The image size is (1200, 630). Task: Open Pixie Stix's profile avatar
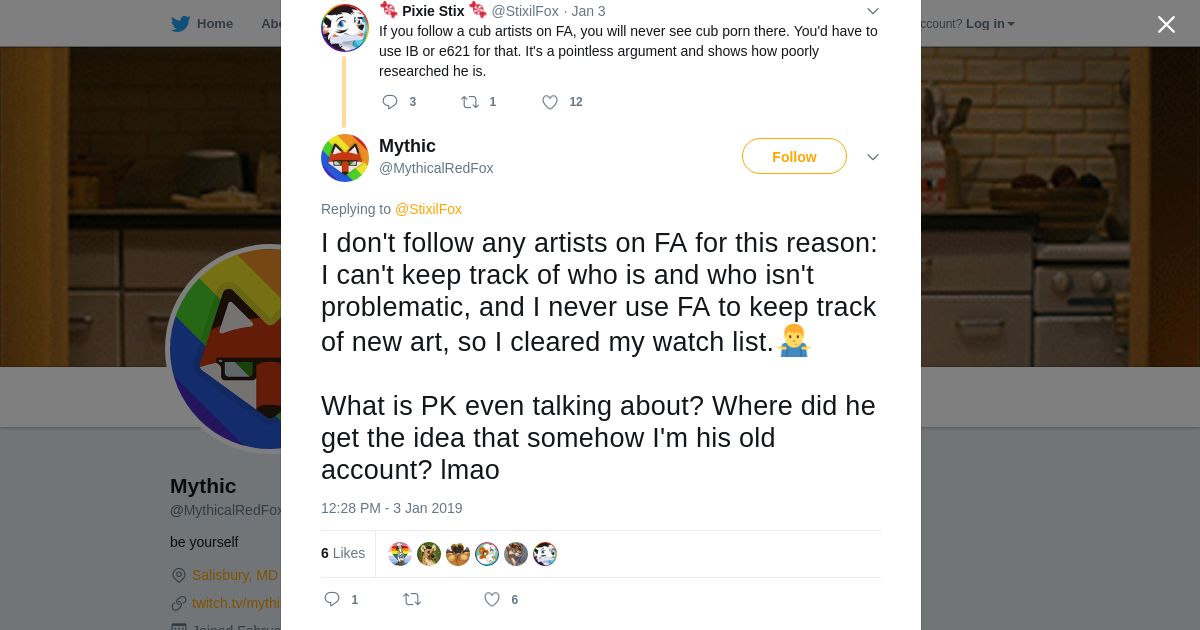[x=345, y=27]
